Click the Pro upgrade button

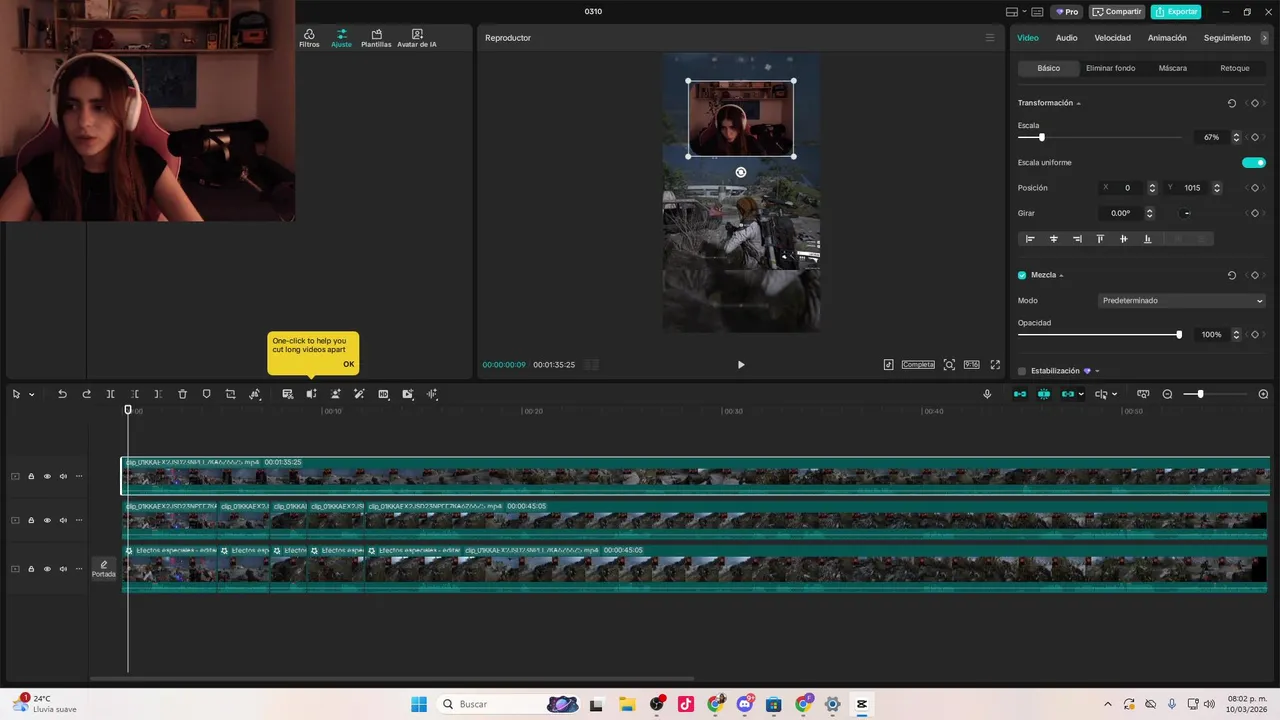[1066, 12]
